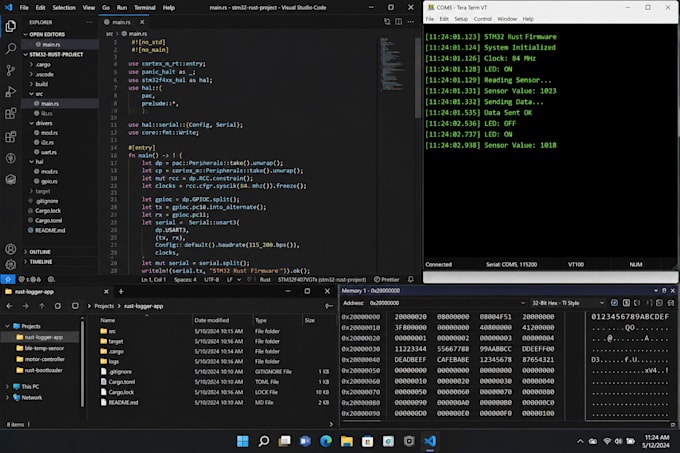Open the Memory address dropdown
This screenshot has height=453, width=680.
(x=523, y=303)
